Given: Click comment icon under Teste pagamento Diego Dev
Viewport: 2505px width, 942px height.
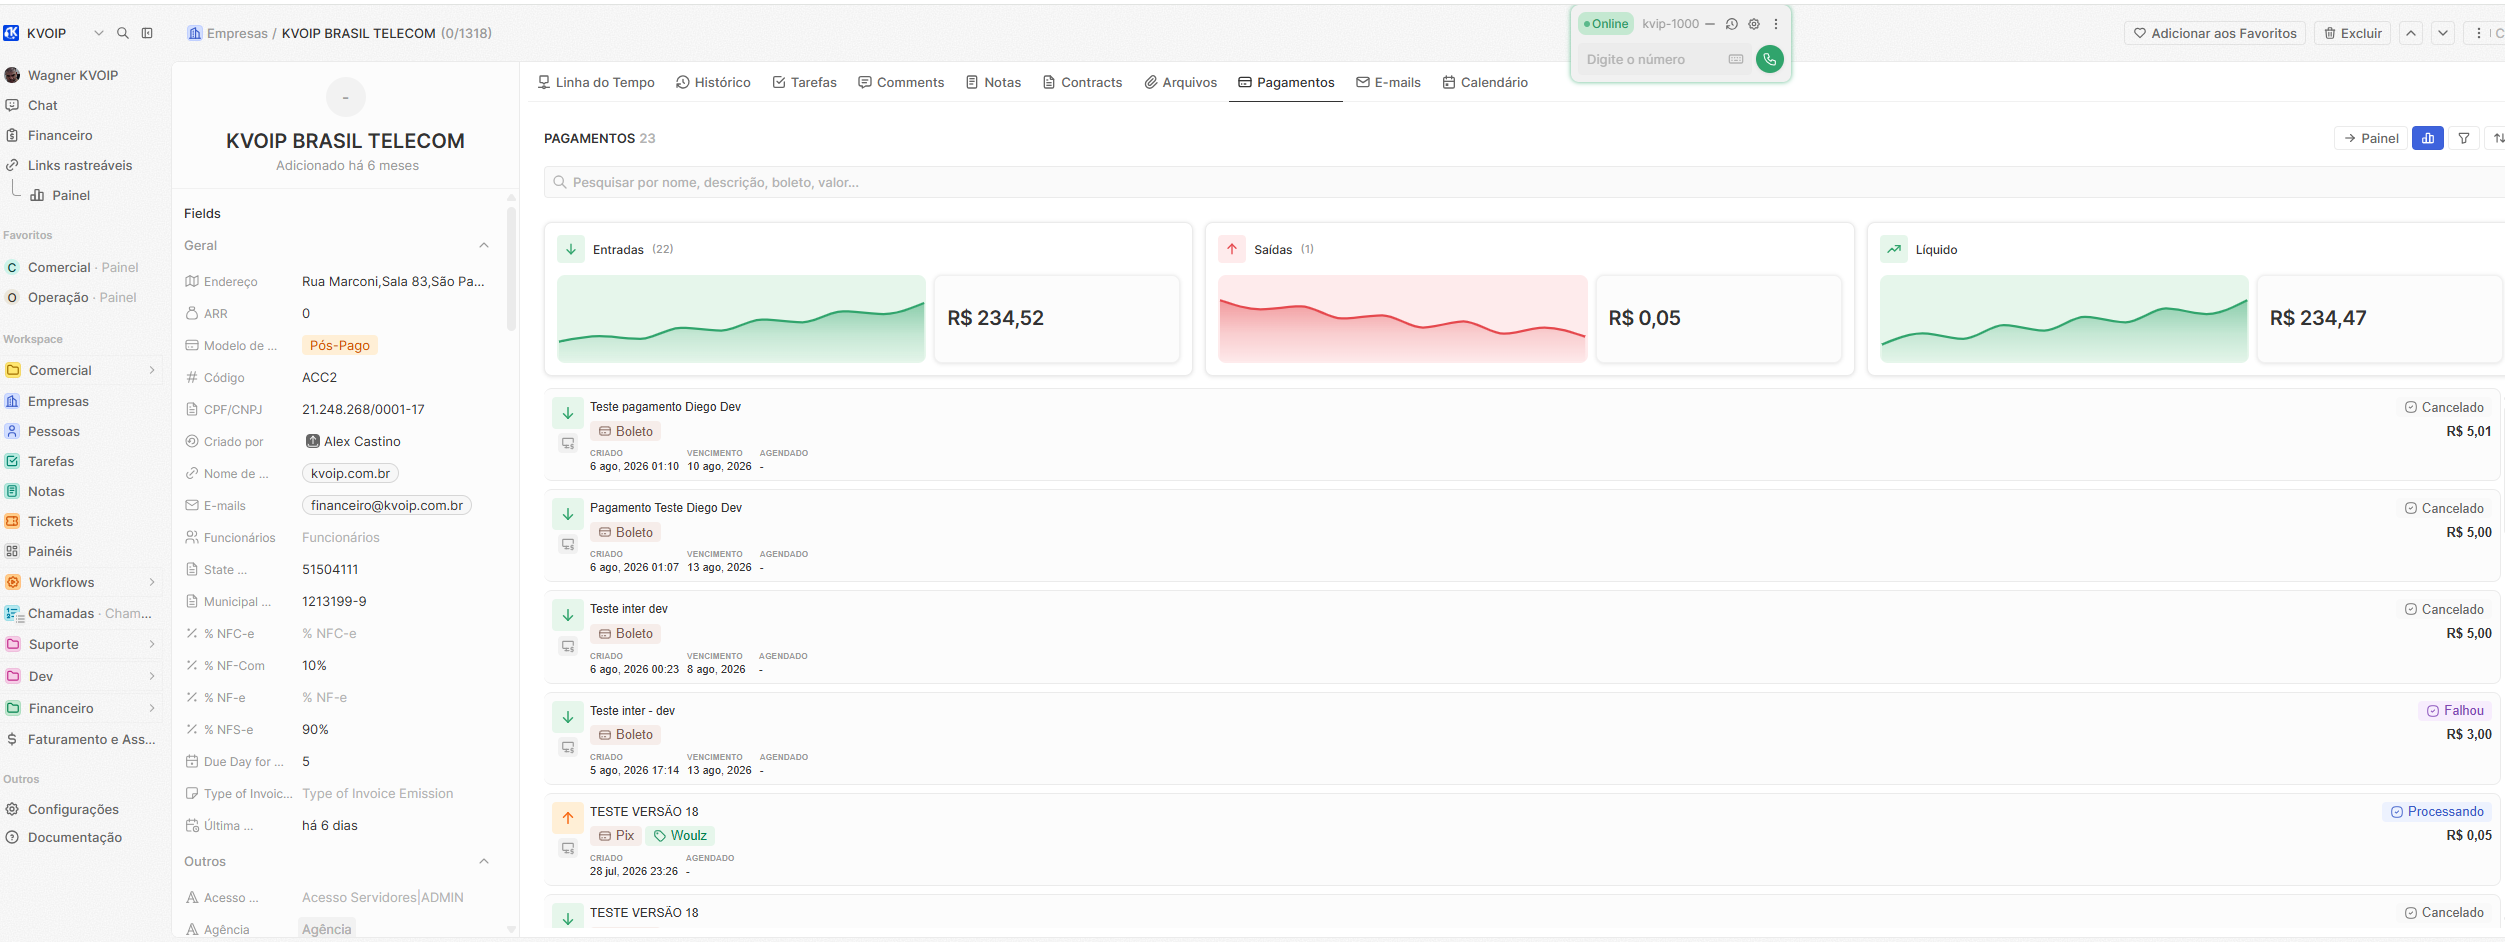Looking at the screenshot, I should point(568,443).
